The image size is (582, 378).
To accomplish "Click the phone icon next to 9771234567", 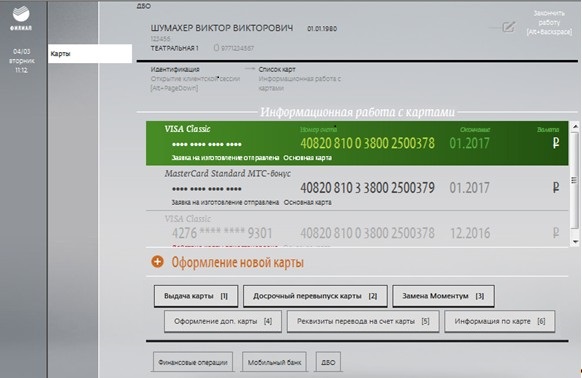I will pyautogui.click(x=216, y=48).
